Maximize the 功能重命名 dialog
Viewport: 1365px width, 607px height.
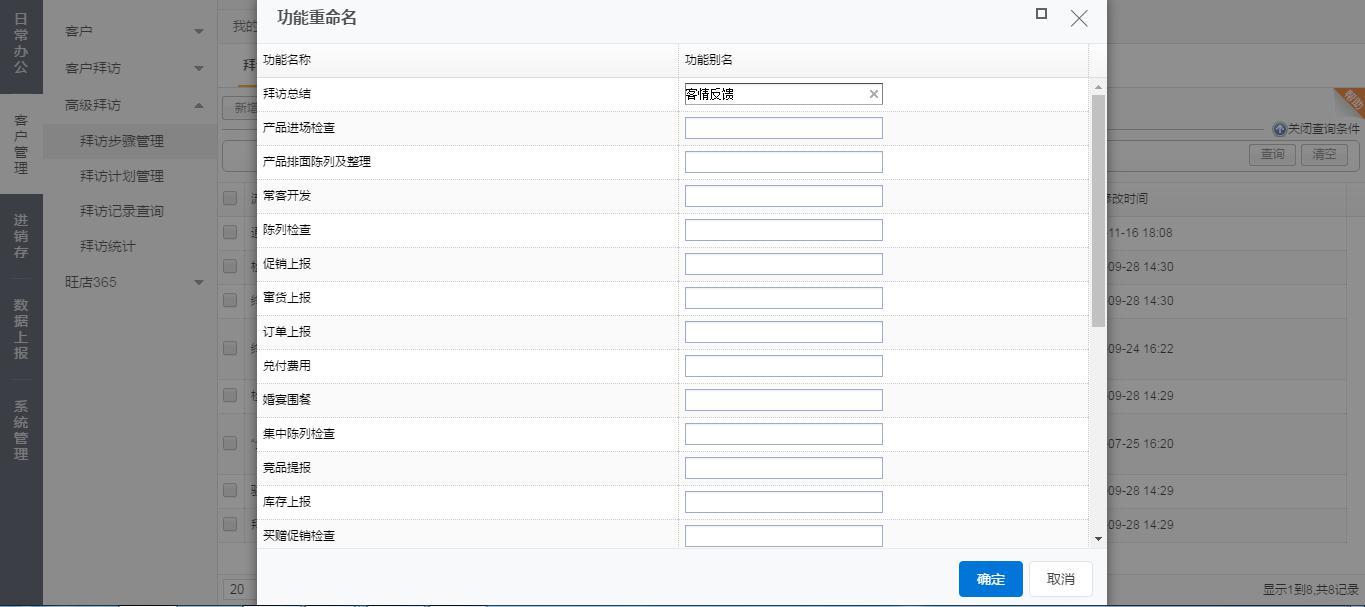[1041, 14]
